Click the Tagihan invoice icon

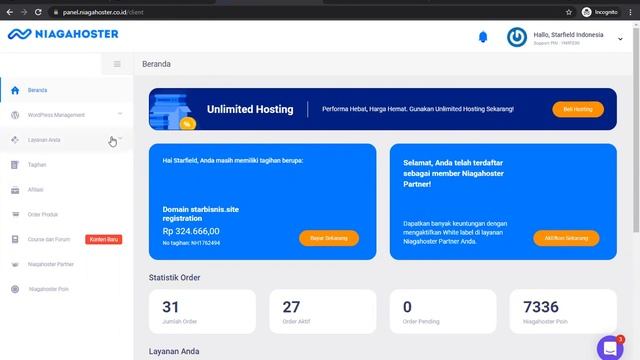(15, 165)
